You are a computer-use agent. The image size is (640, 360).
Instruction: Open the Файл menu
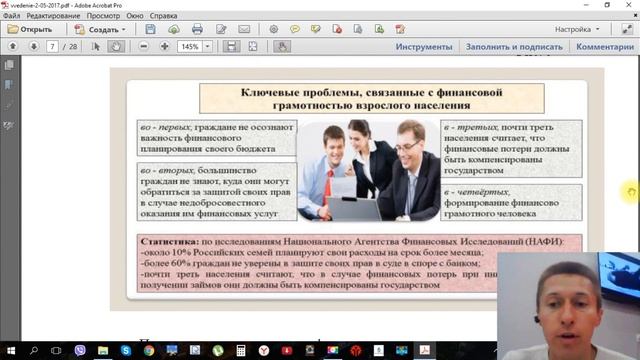coord(12,16)
